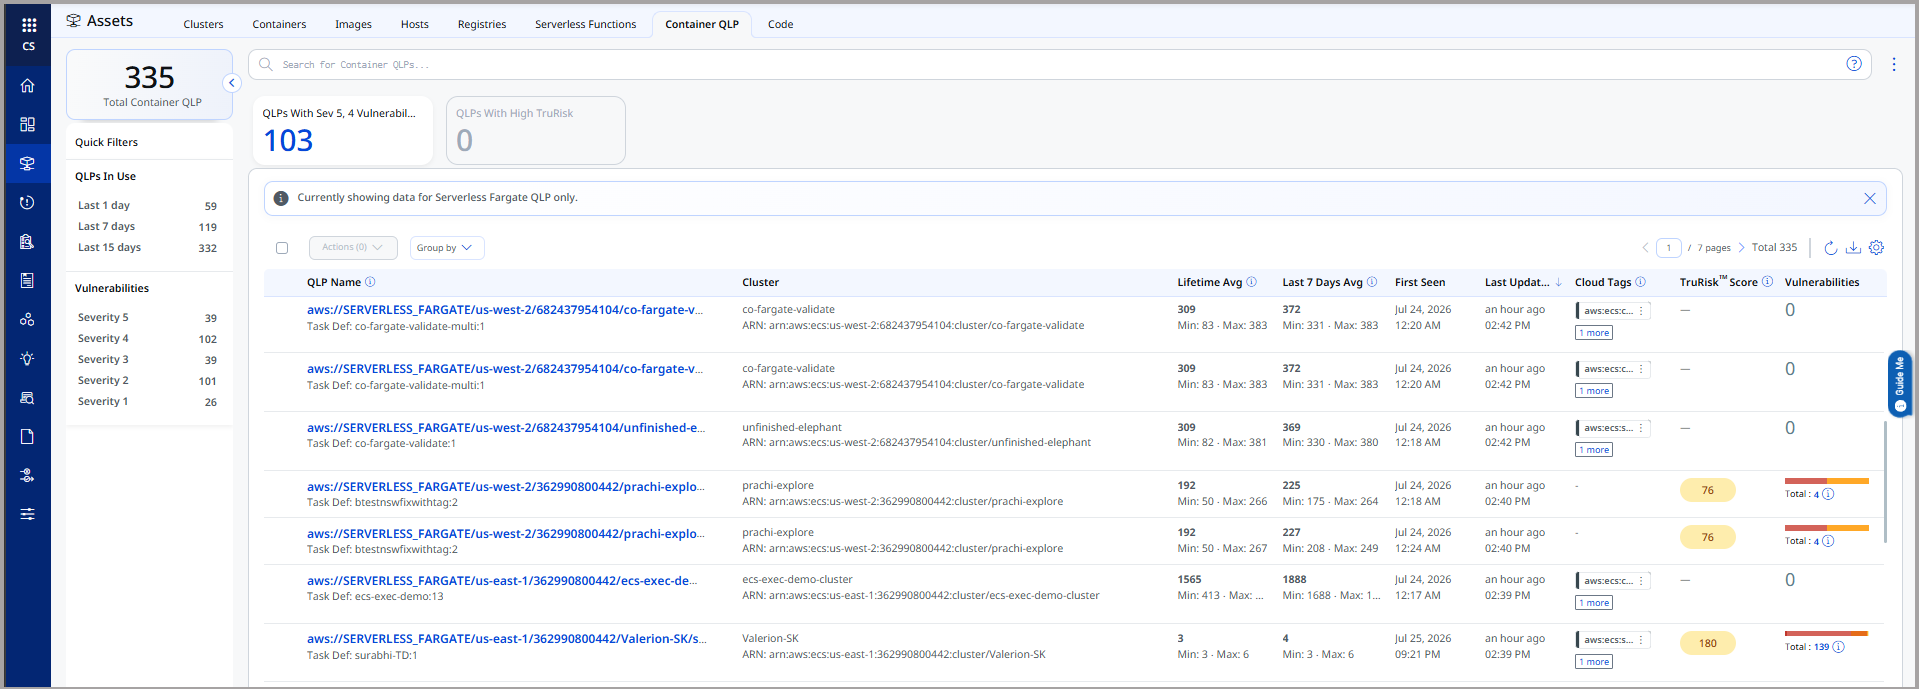
Task: Expand cloud tag menu for unfinished-elephant row
Action: 1641,428
